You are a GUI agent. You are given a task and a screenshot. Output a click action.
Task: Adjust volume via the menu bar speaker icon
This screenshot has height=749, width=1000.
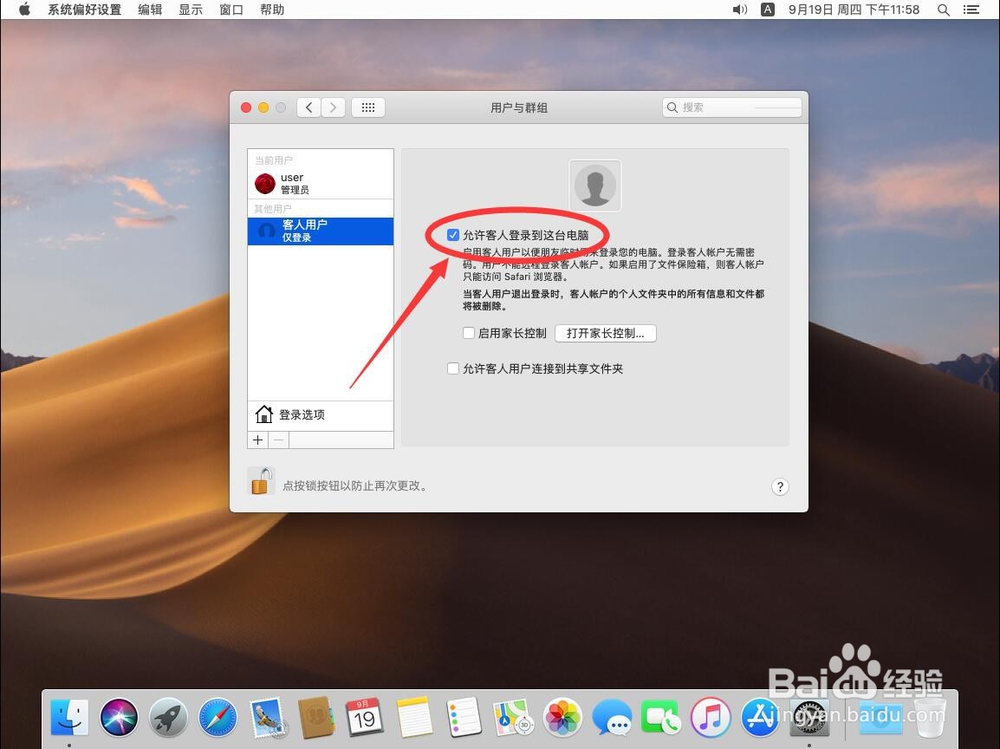coord(740,10)
